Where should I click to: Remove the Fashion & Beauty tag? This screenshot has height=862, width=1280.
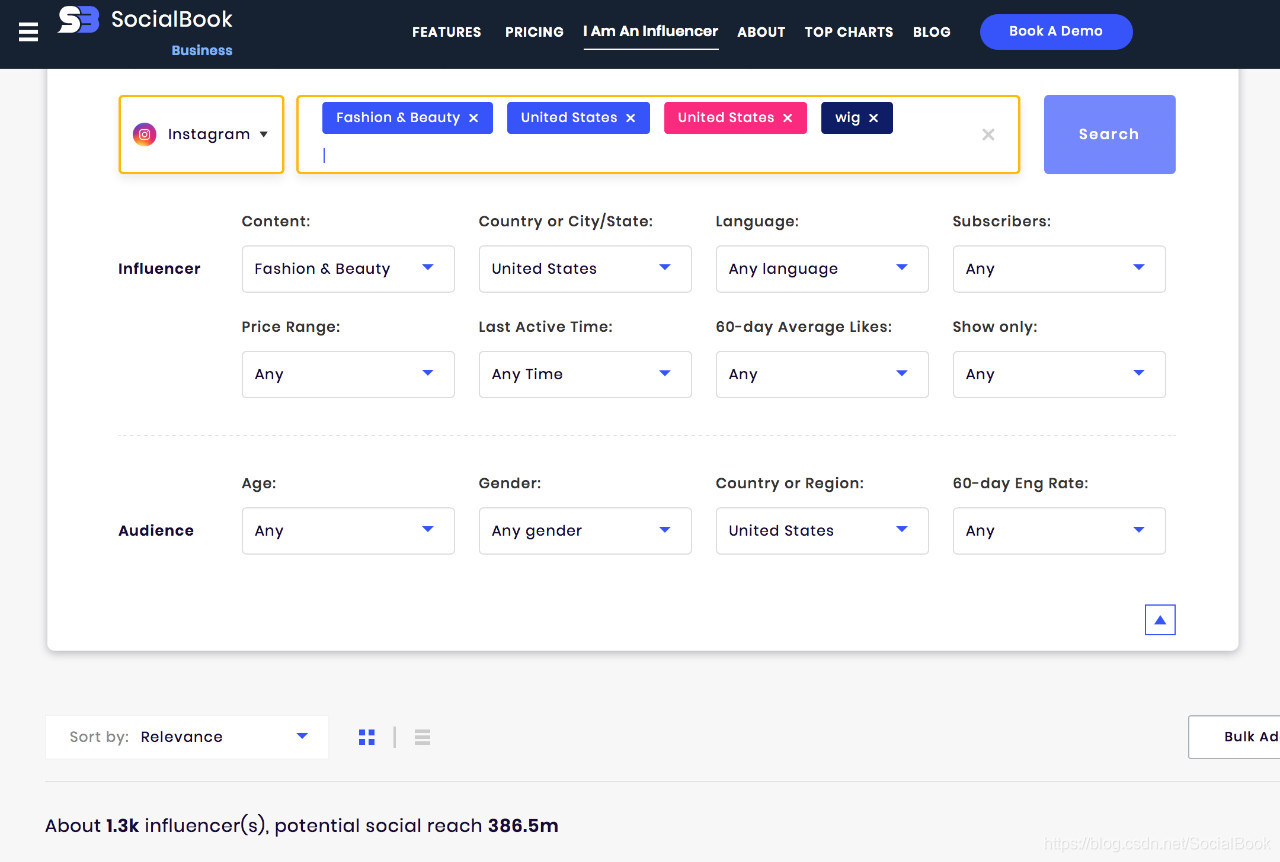474,118
